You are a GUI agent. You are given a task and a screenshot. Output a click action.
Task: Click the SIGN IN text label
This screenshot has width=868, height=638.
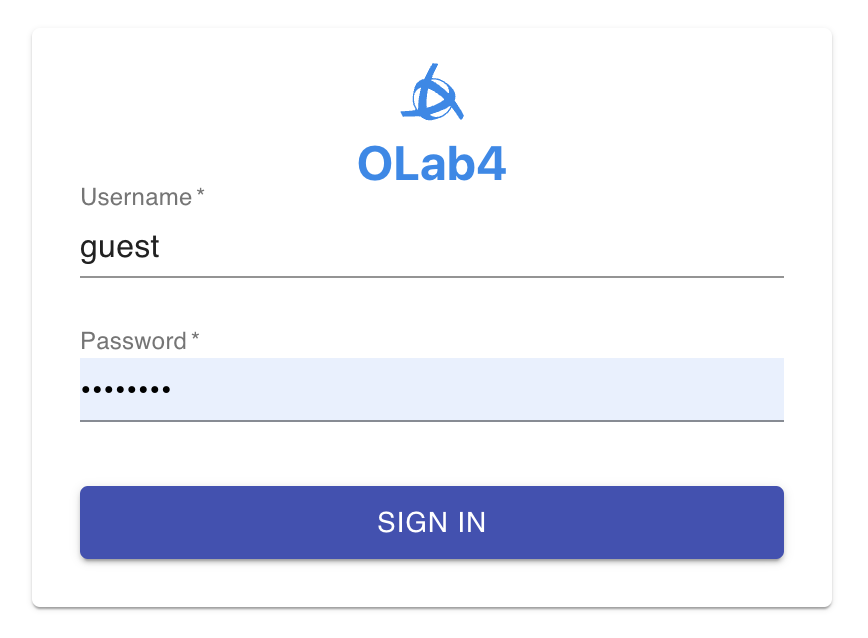[432, 522]
